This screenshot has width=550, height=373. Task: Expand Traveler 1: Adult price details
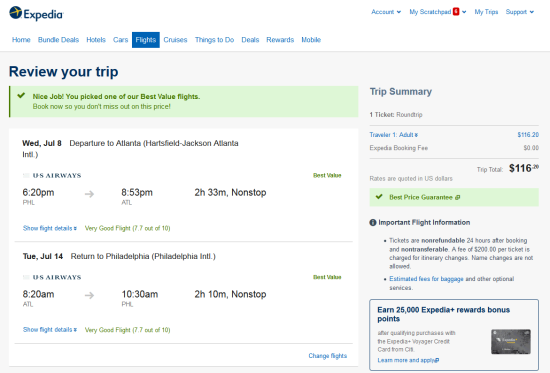pyautogui.click(x=394, y=135)
